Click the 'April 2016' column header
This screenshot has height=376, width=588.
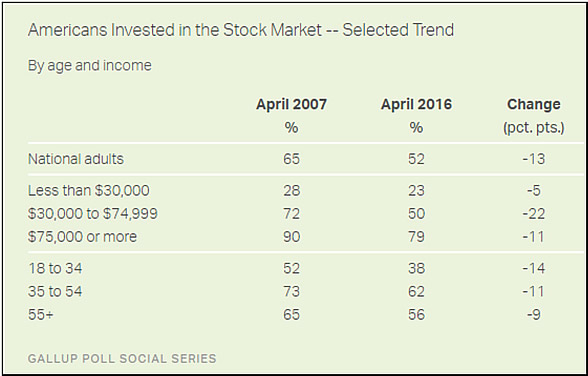[416, 104]
